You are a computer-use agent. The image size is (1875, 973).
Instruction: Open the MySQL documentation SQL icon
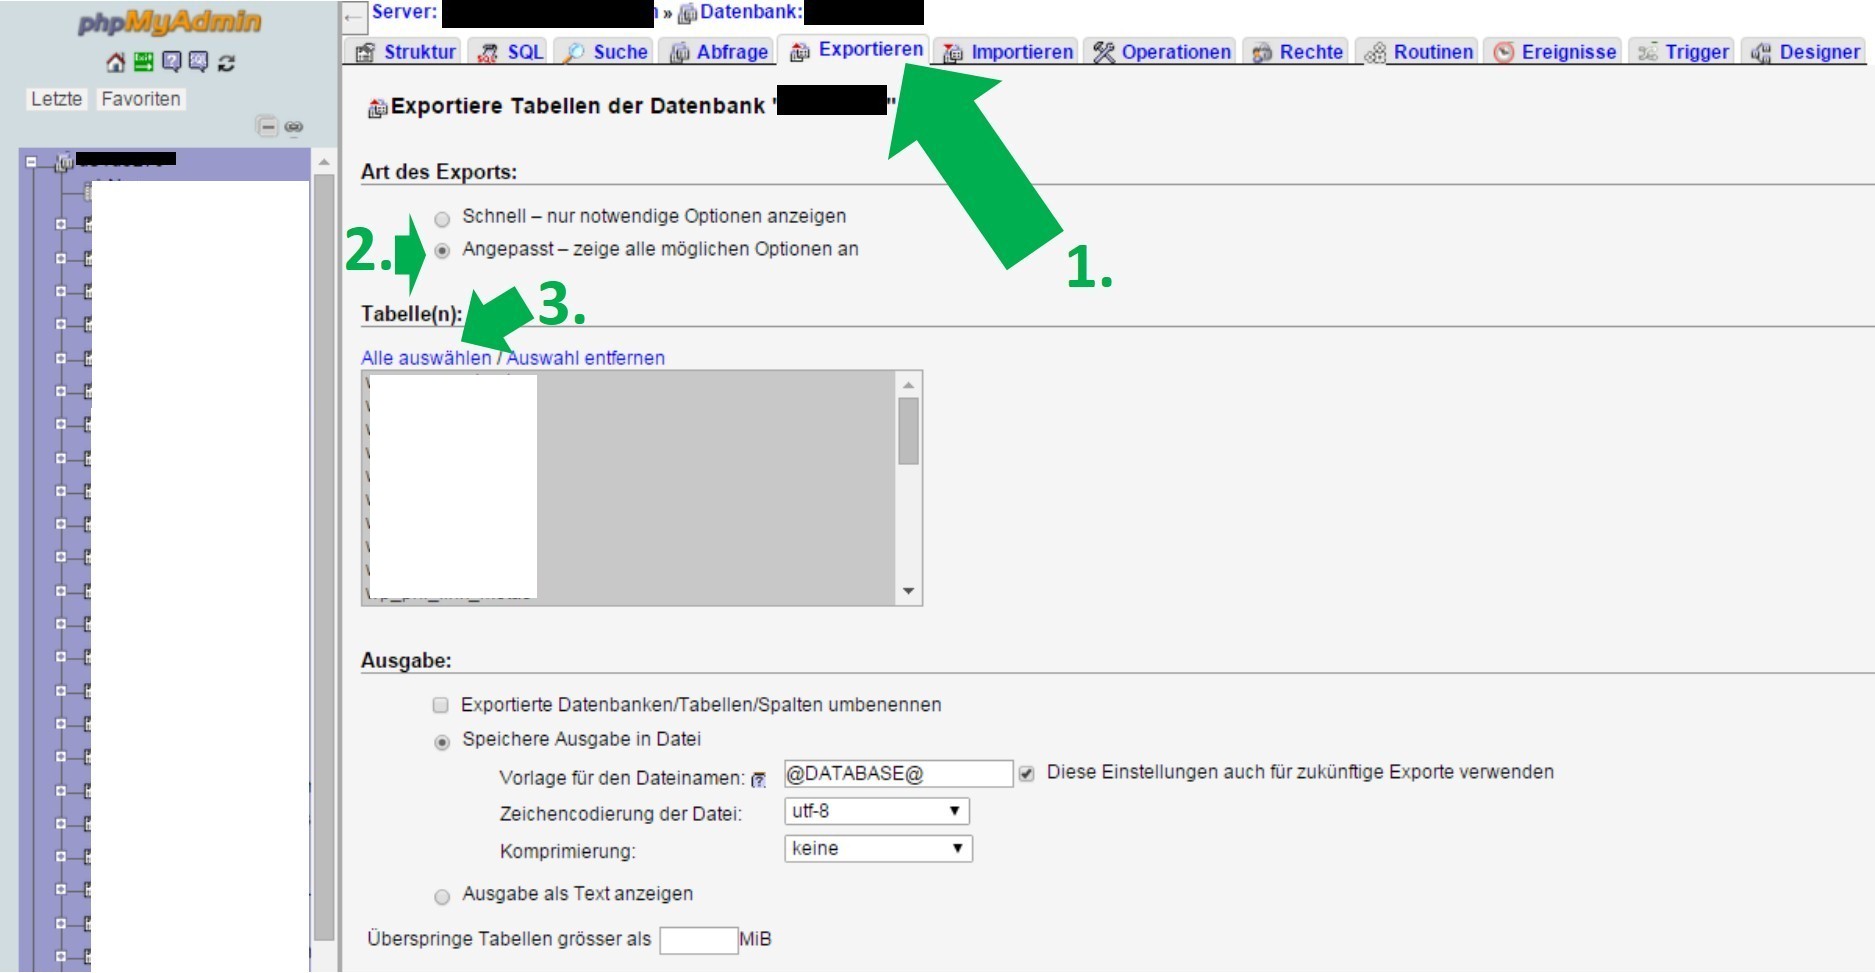(x=199, y=62)
